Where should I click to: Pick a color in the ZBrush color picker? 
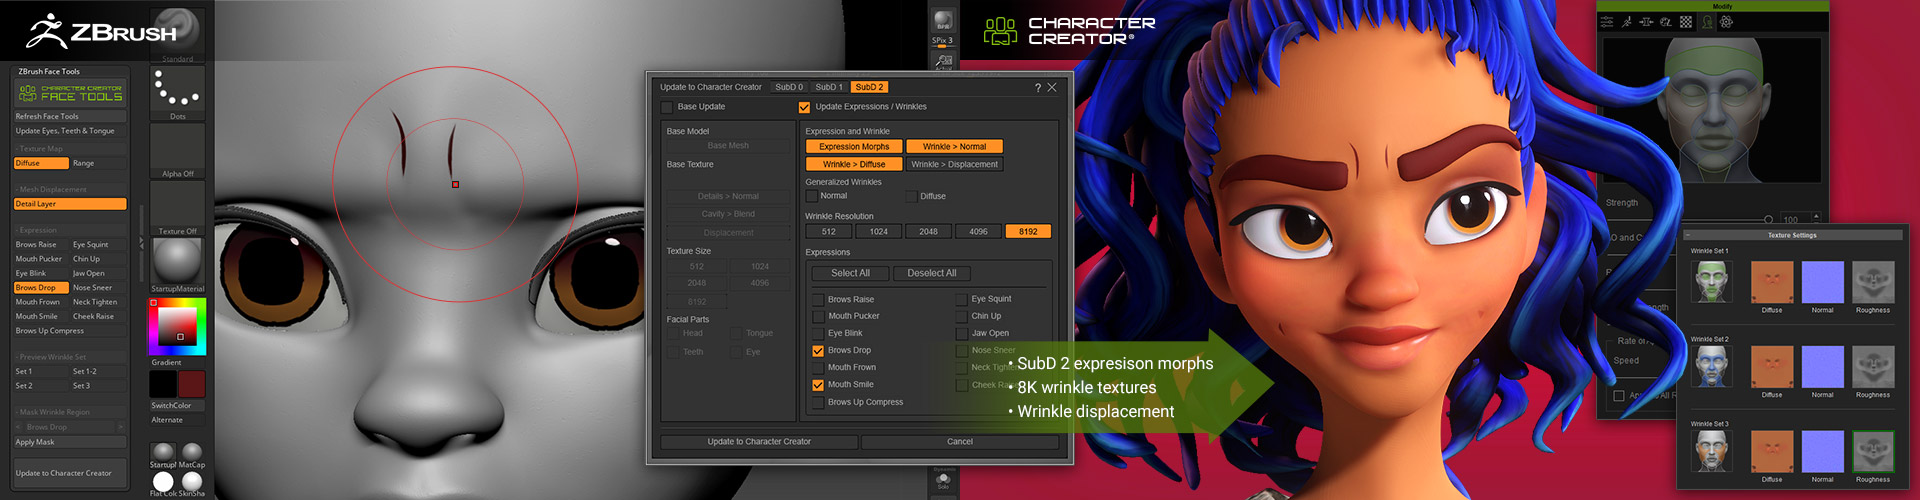click(x=178, y=327)
